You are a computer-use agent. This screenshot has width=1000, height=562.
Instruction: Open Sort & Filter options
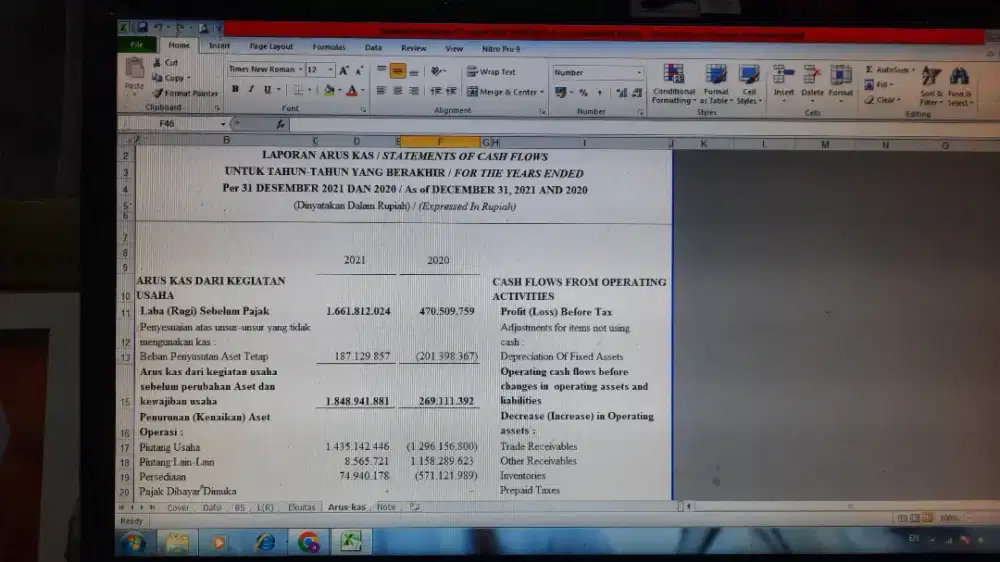pos(931,86)
